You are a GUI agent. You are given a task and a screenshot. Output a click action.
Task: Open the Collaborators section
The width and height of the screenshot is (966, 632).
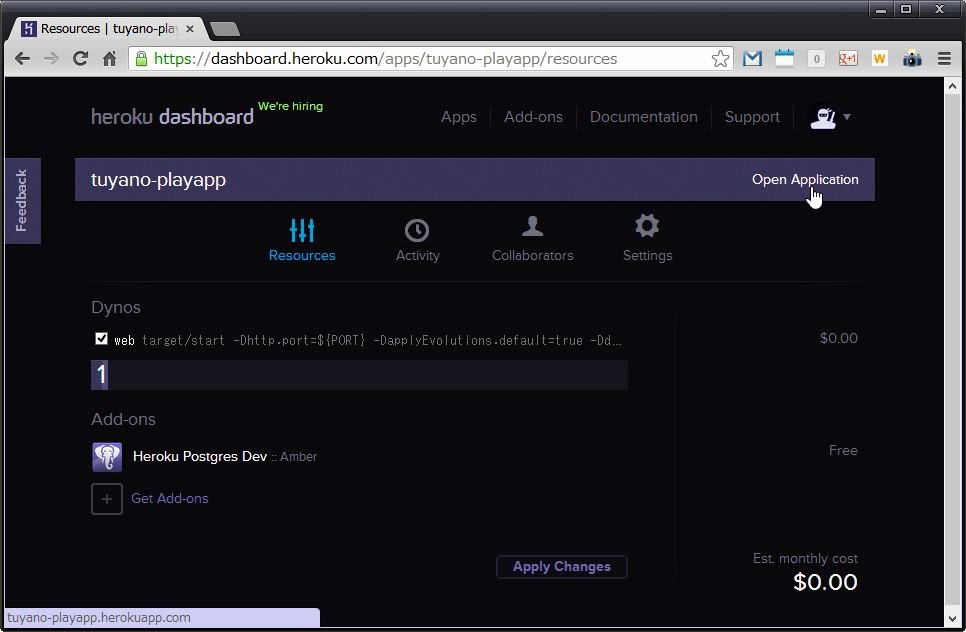tap(532, 227)
